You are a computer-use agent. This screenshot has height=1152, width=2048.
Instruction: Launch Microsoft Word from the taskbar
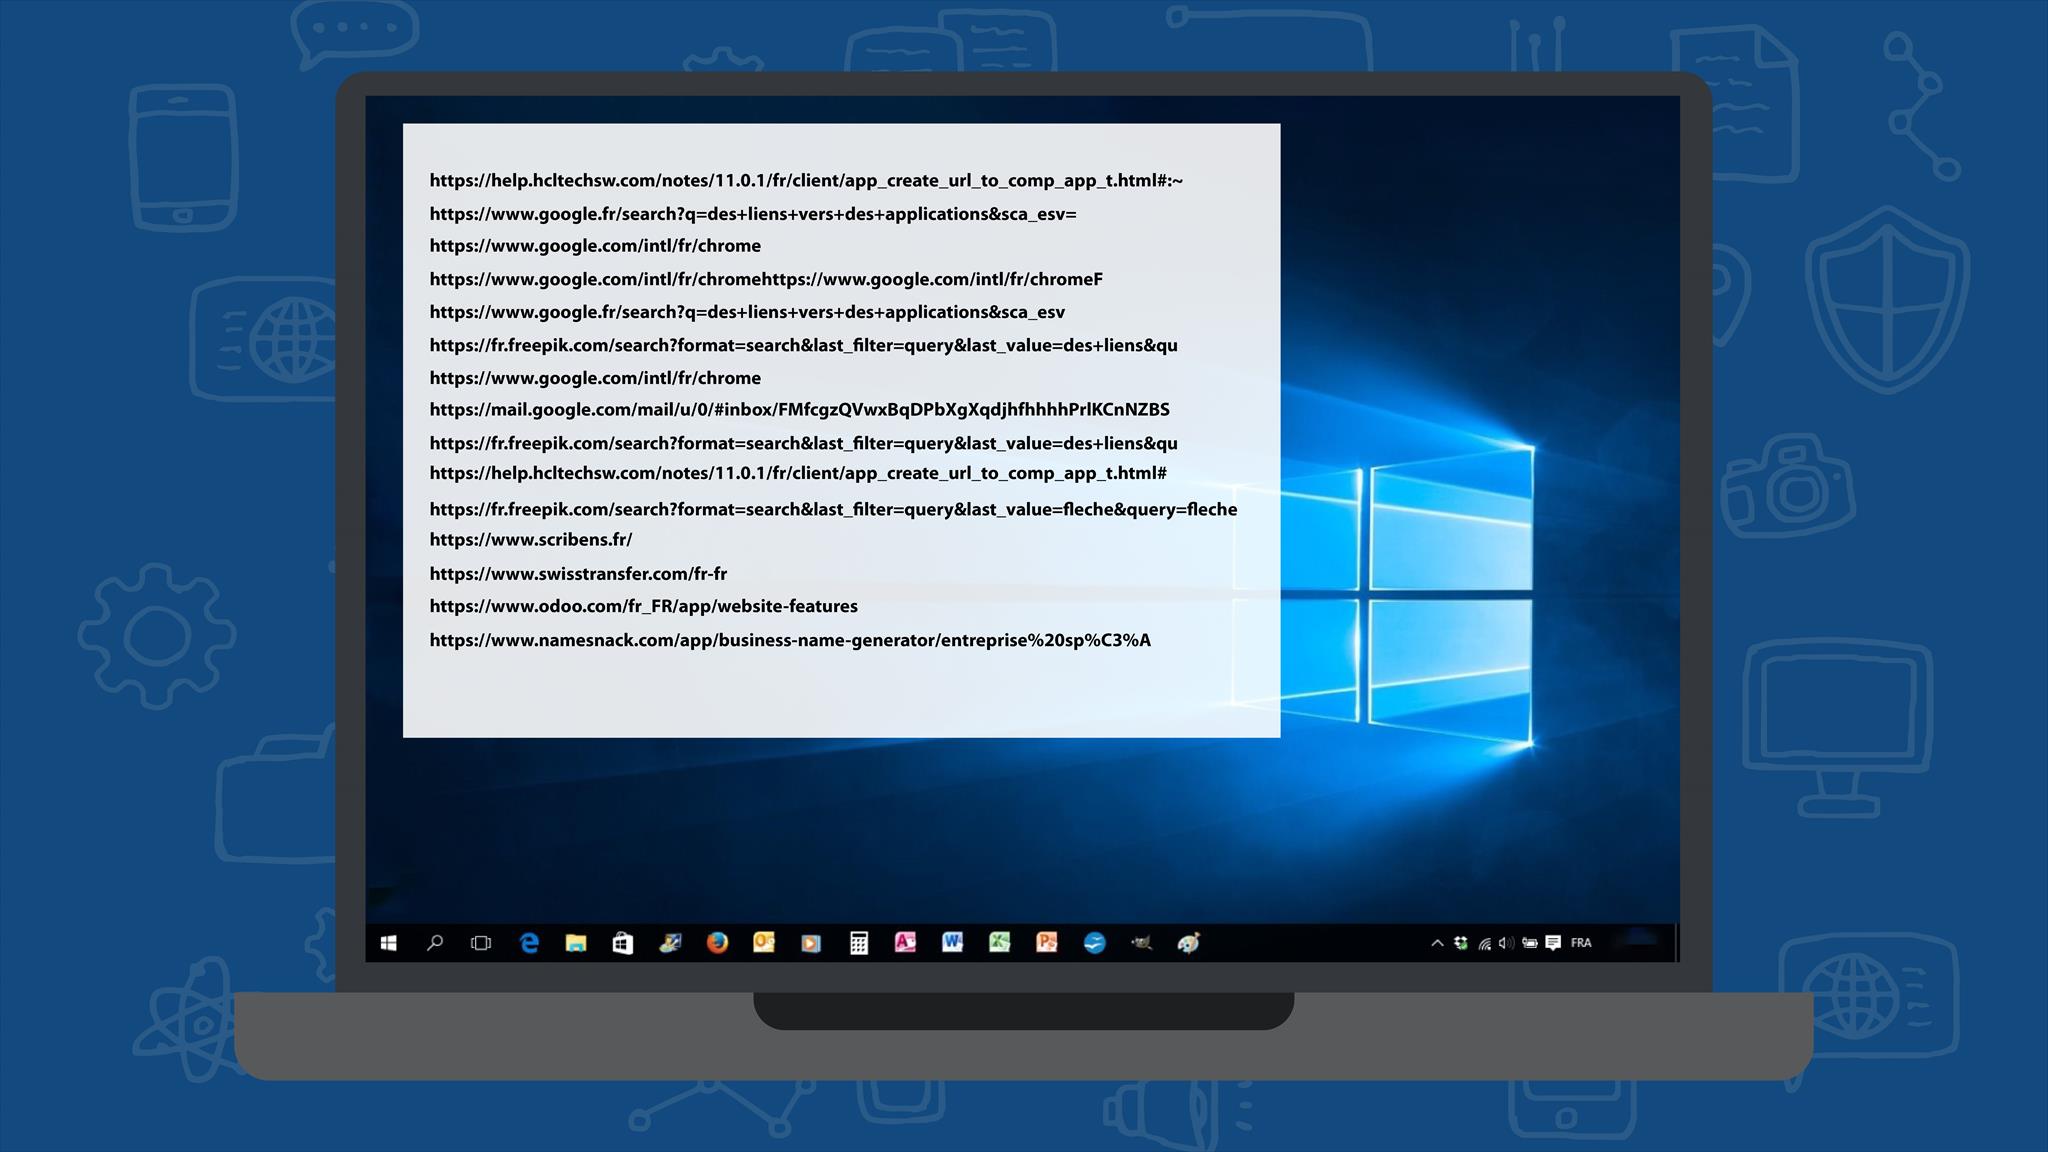(x=952, y=943)
